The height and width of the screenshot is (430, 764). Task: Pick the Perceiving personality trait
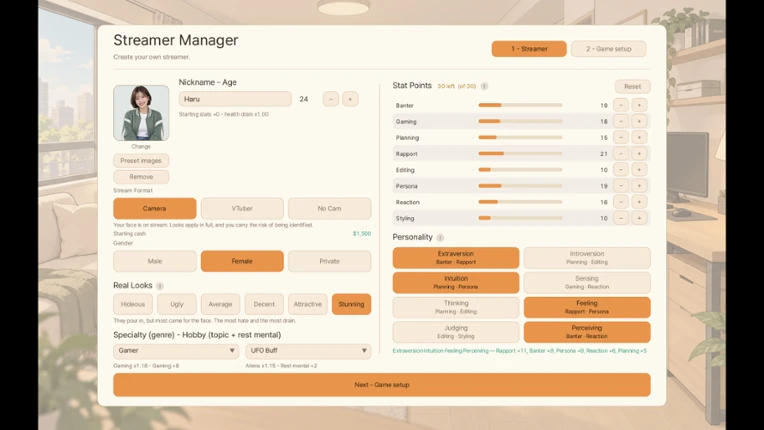587,332
